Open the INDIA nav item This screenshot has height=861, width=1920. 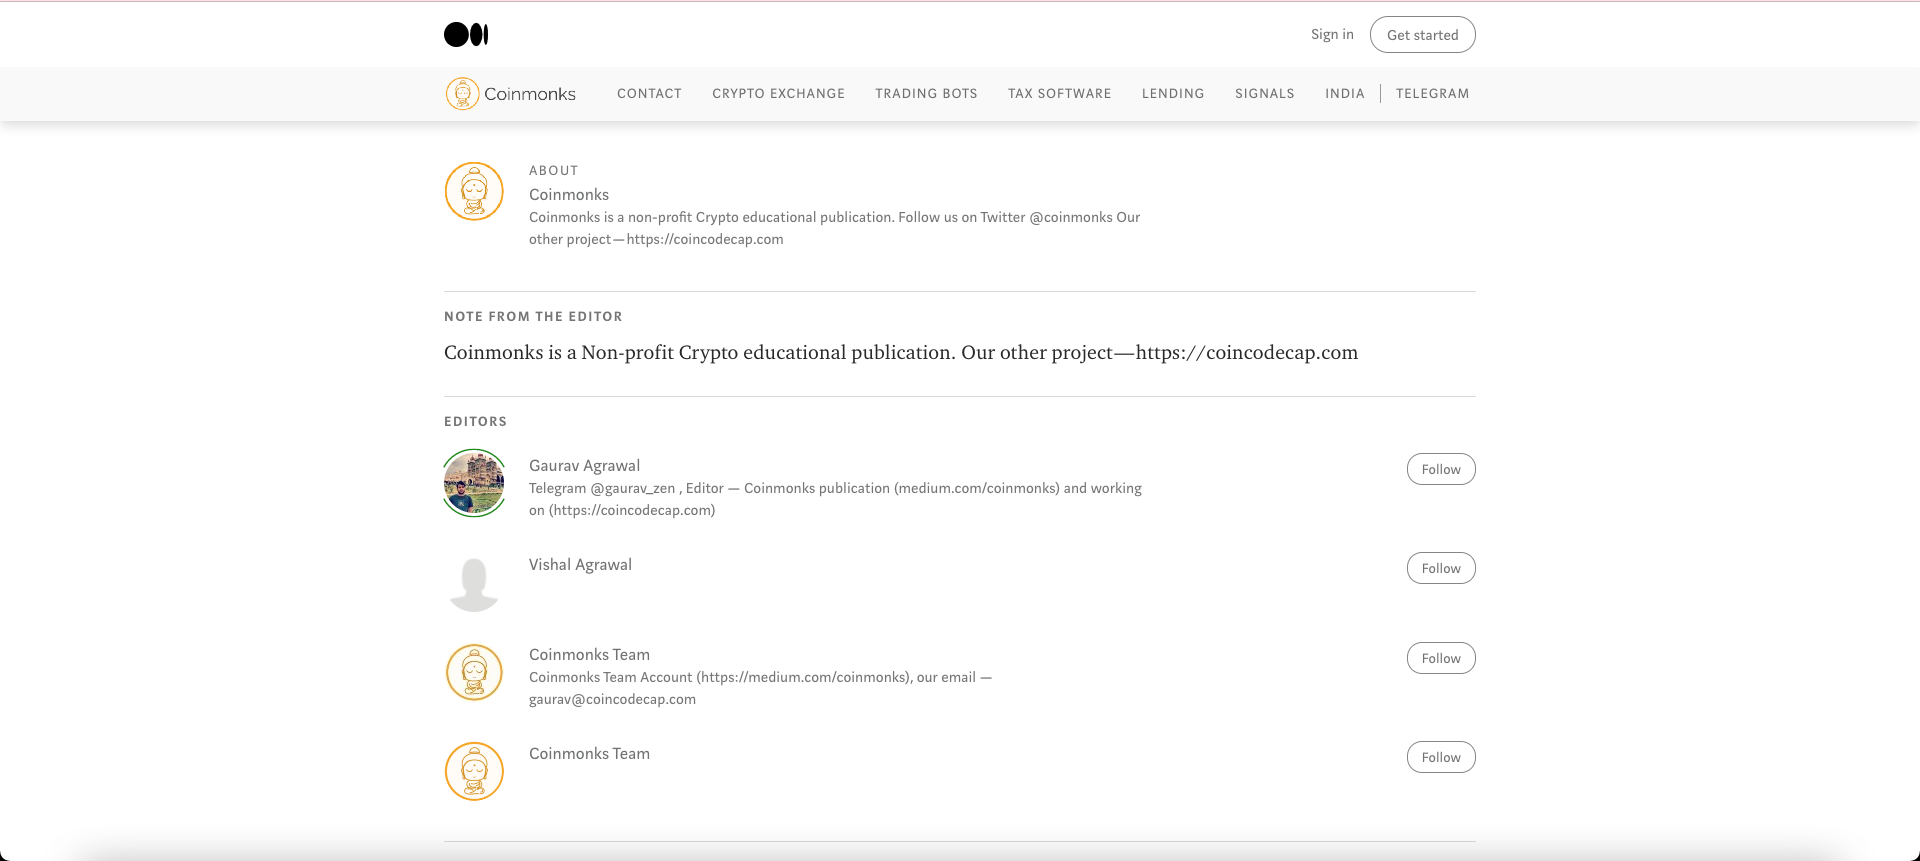(x=1344, y=94)
